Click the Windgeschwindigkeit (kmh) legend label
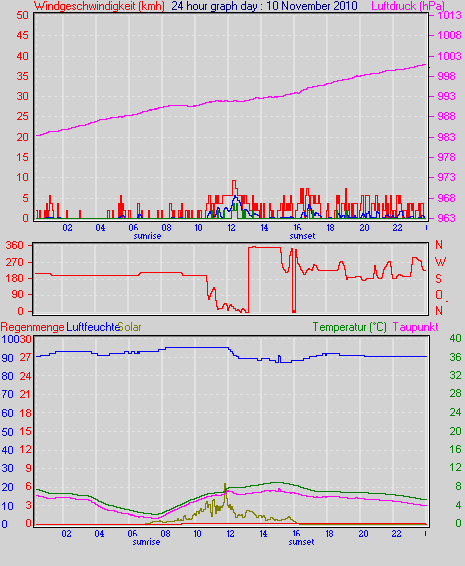 pyautogui.click(x=99, y=6)
